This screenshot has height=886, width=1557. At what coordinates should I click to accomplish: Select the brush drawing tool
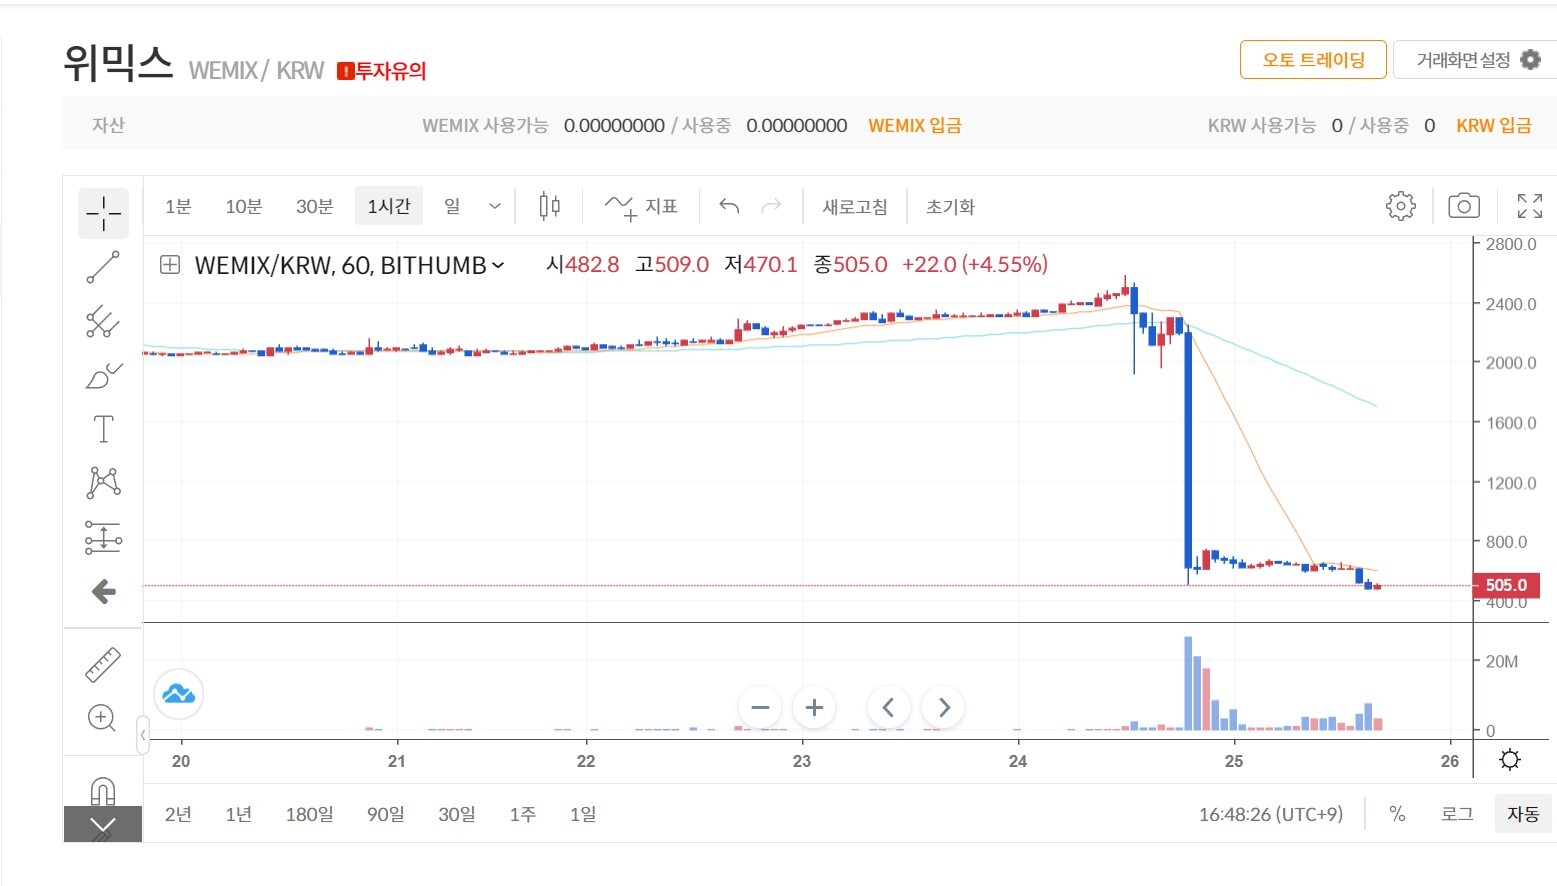point(103,375)
